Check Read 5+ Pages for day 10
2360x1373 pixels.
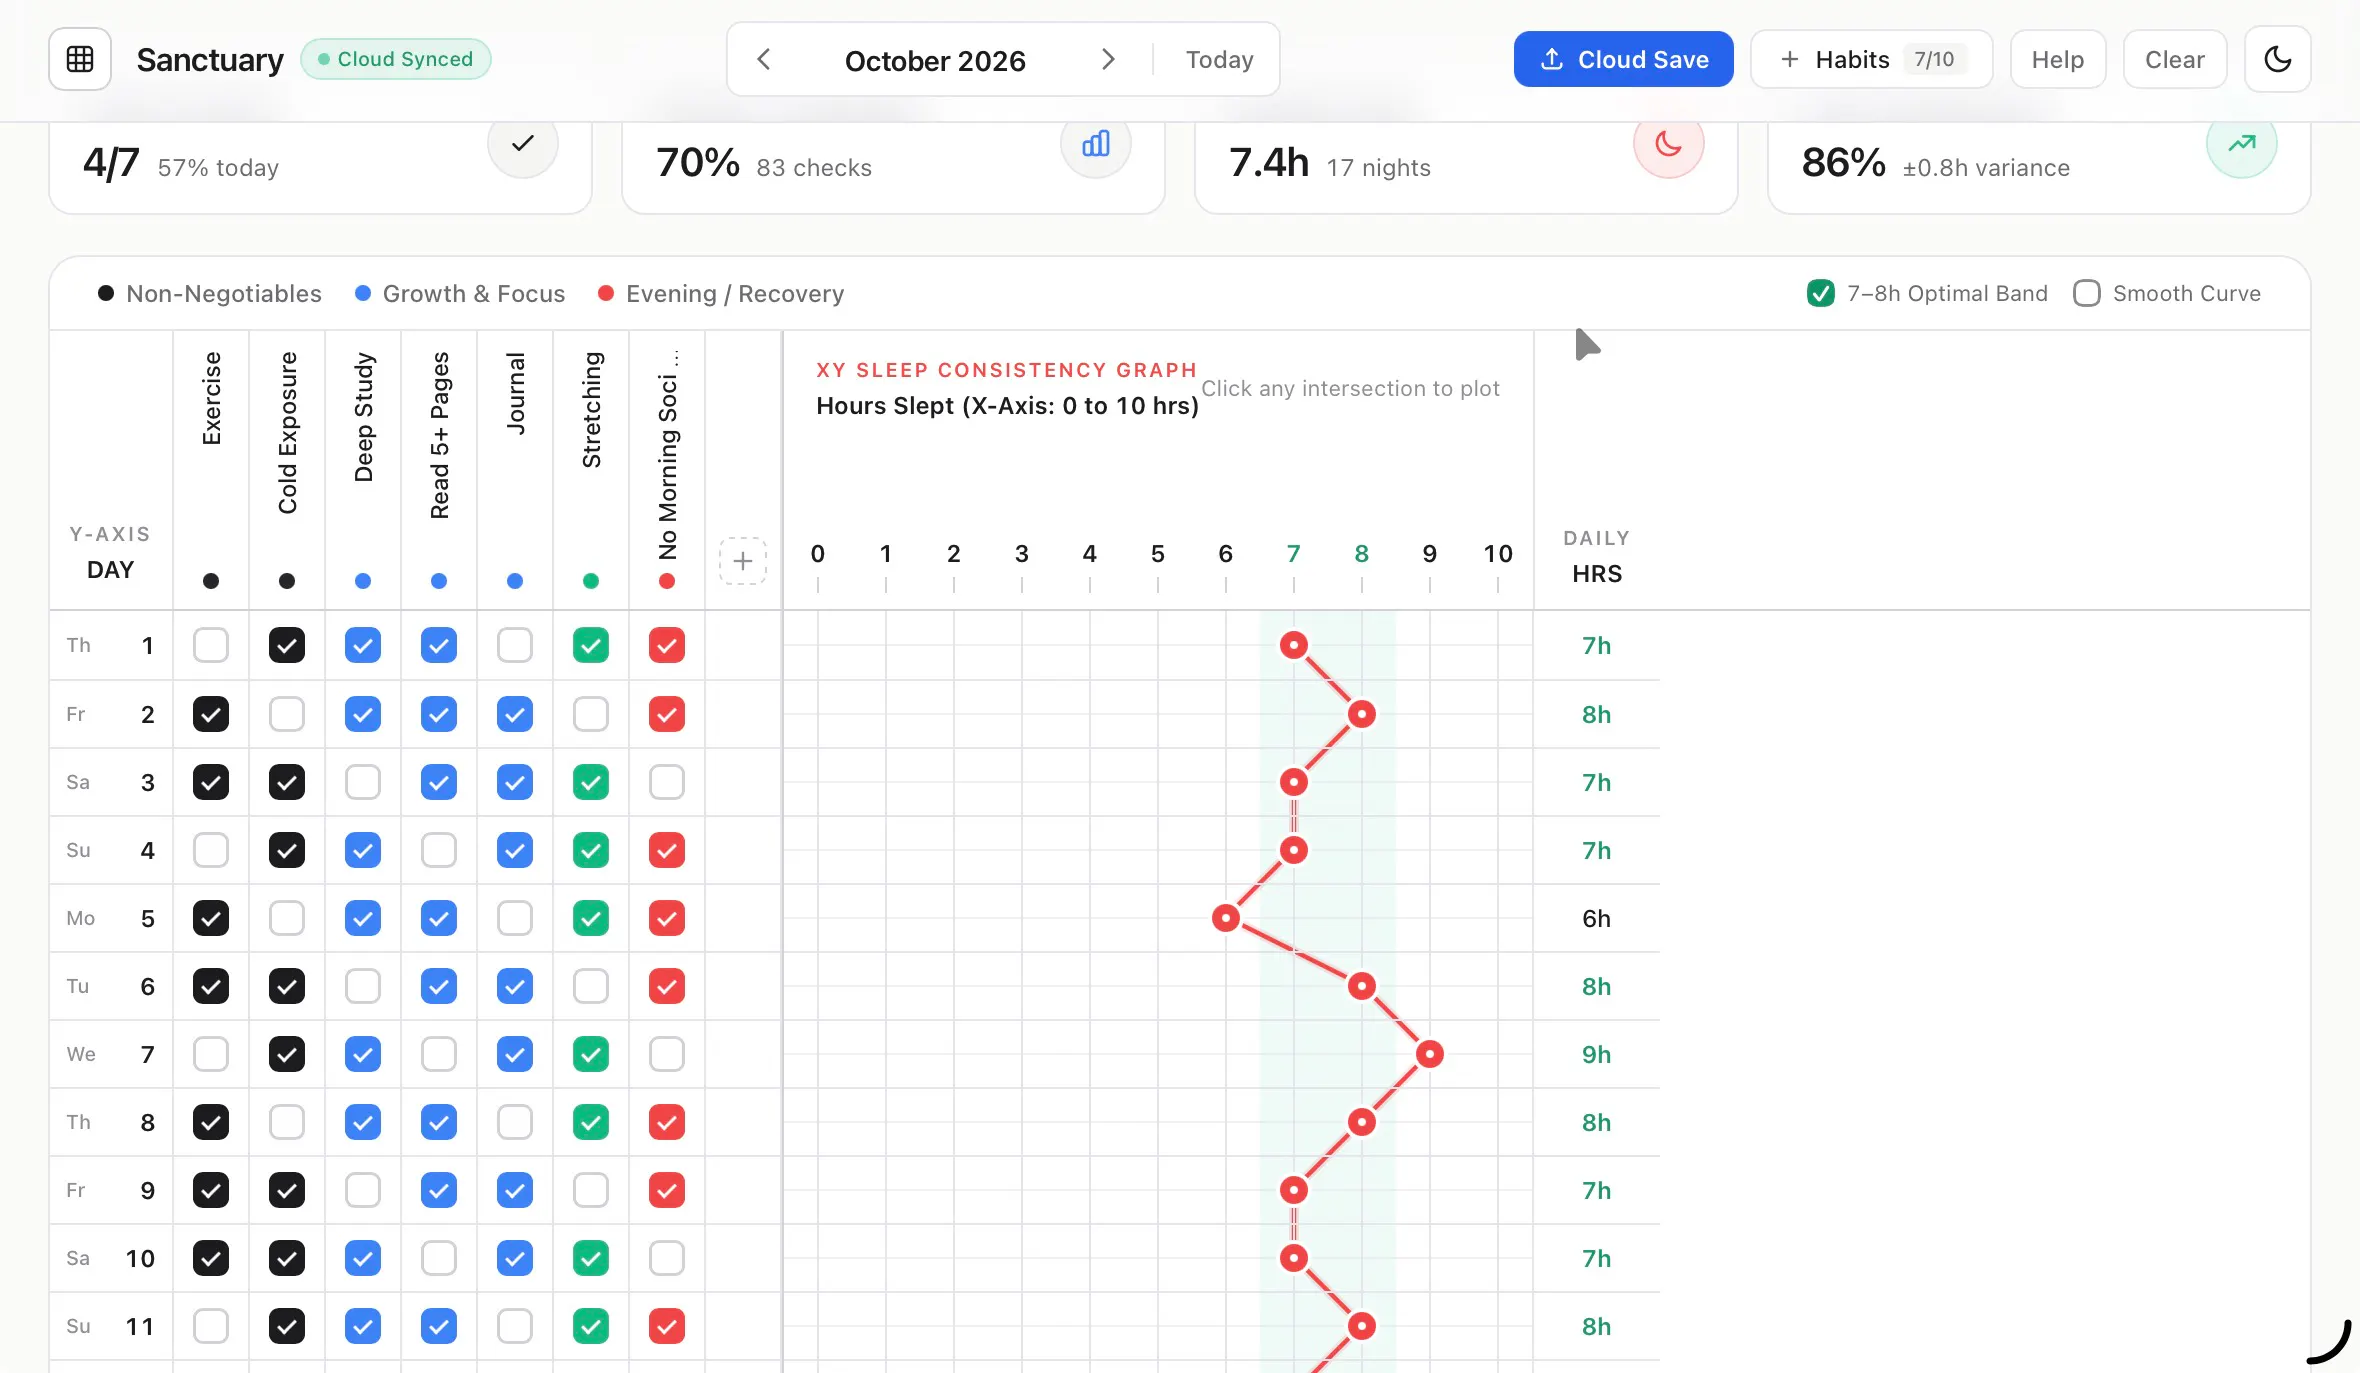[439, 1258]
